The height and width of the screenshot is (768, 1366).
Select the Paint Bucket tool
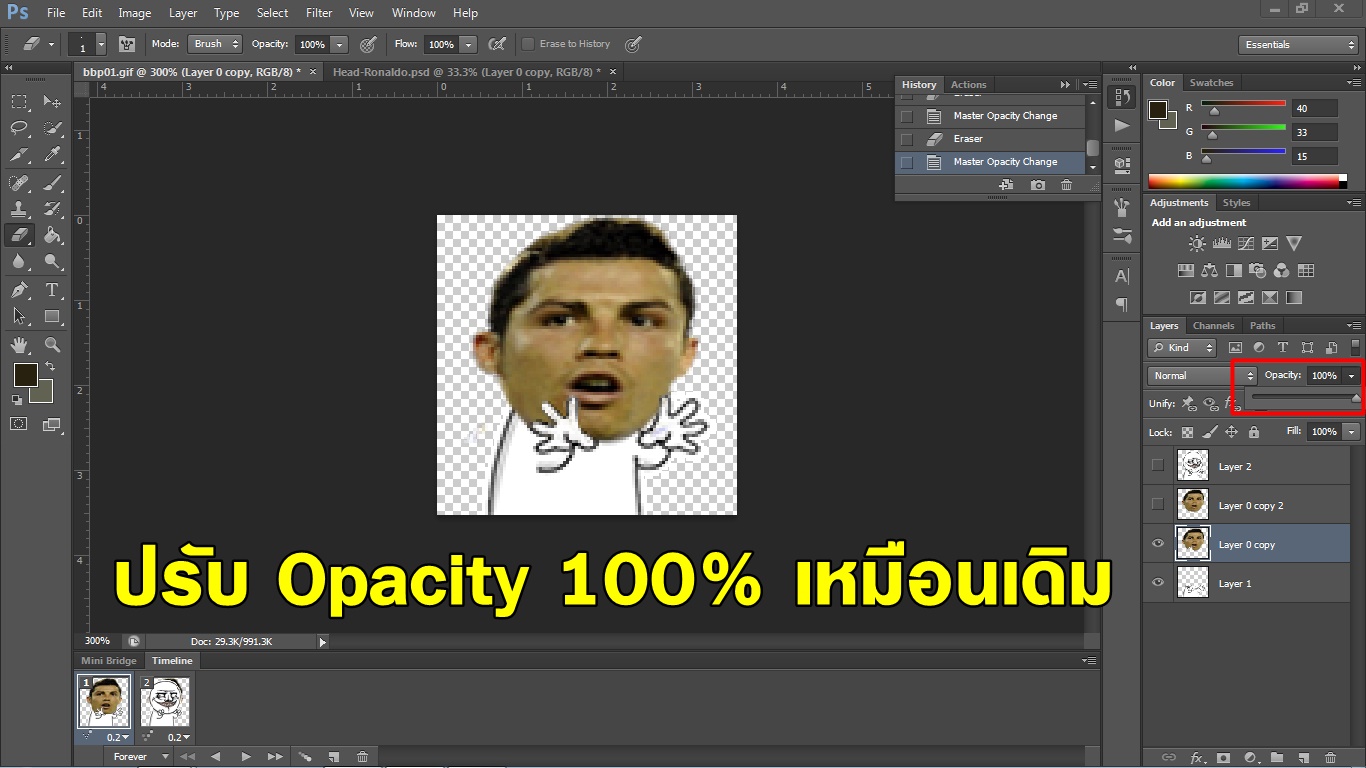[x=52, y=236]
